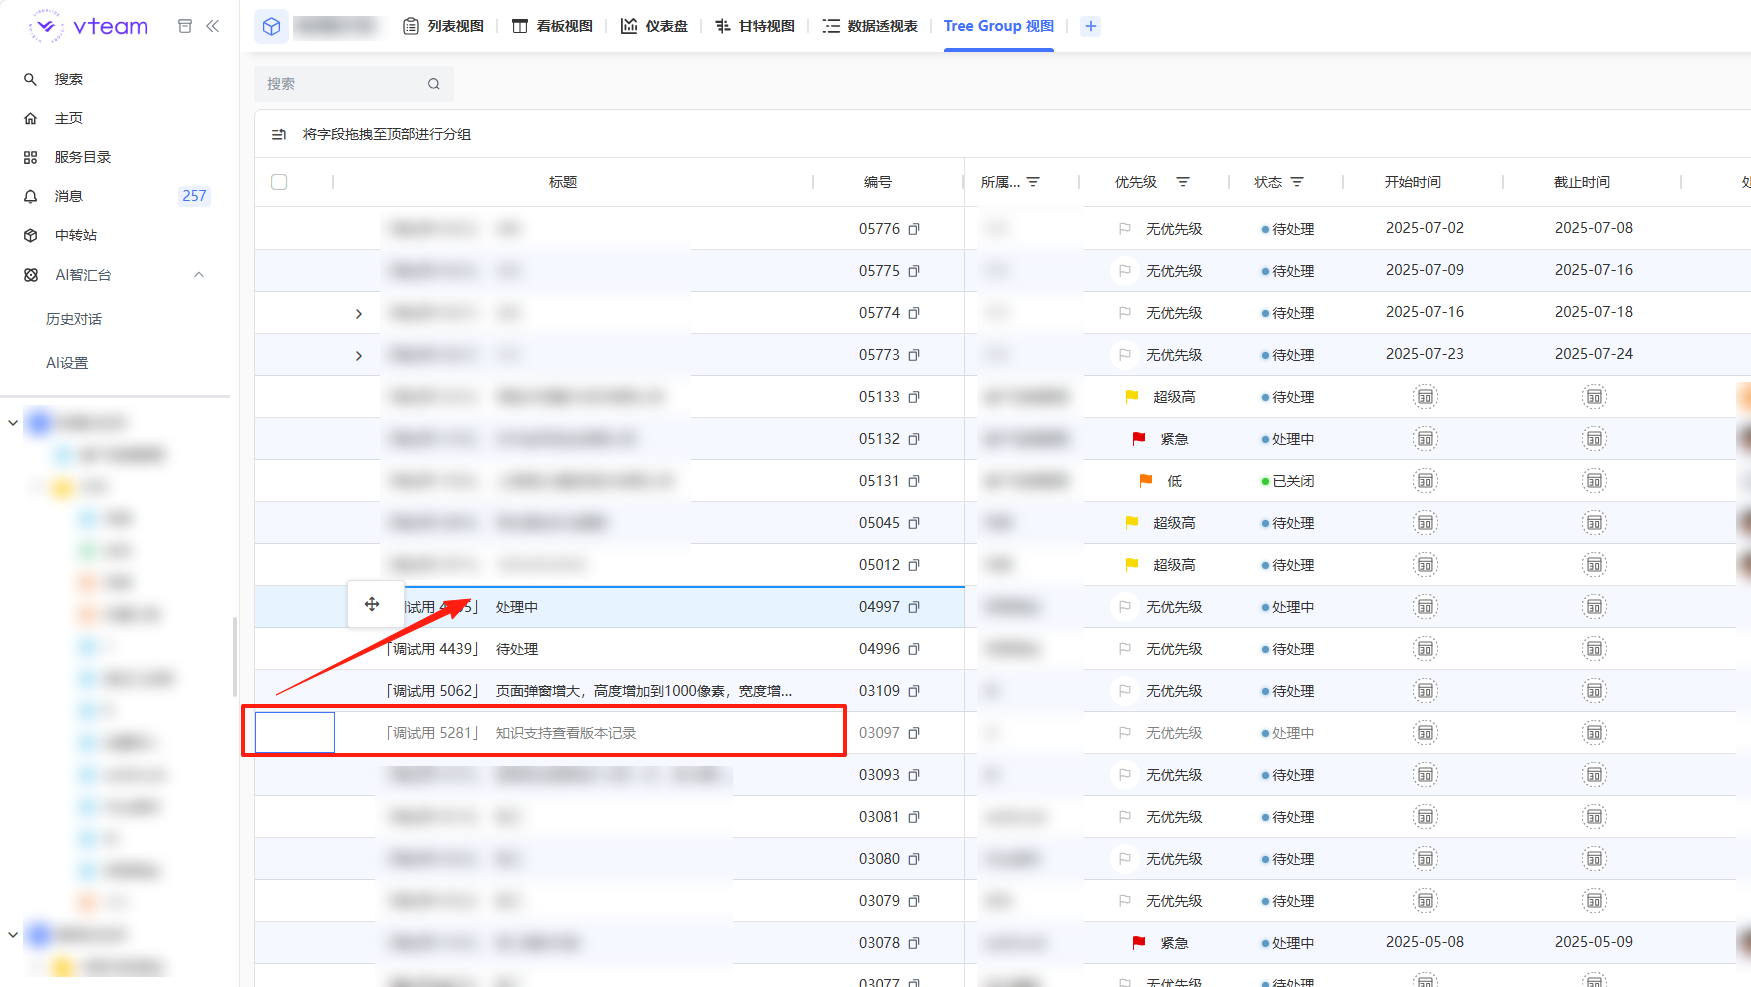Copy the ID number 03078
1751x987 pixels.
pyautogui.click(x=914, y=943)
